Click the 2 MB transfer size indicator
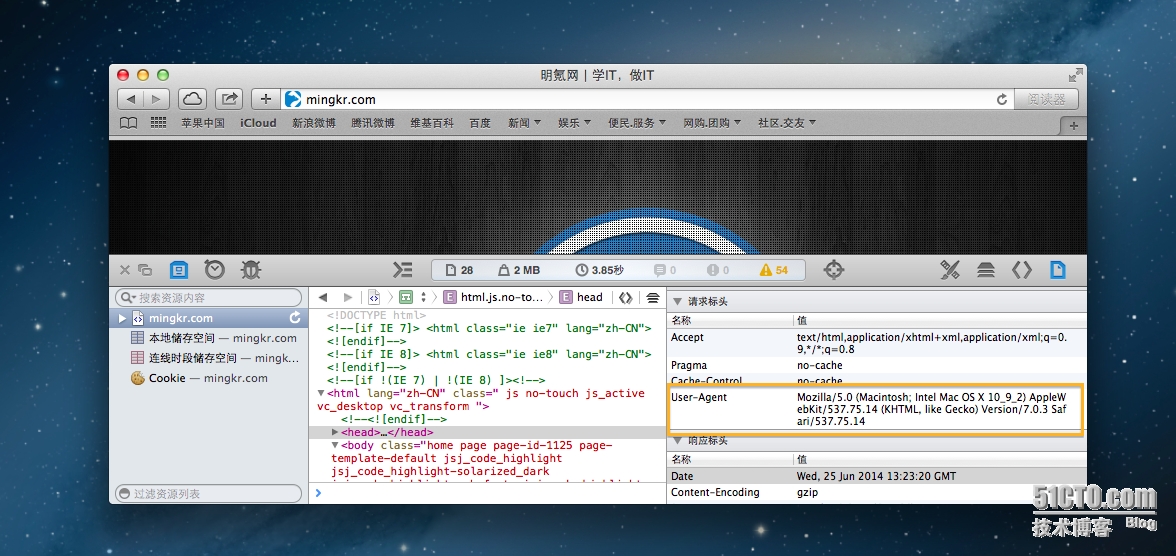 pos(518,270)
